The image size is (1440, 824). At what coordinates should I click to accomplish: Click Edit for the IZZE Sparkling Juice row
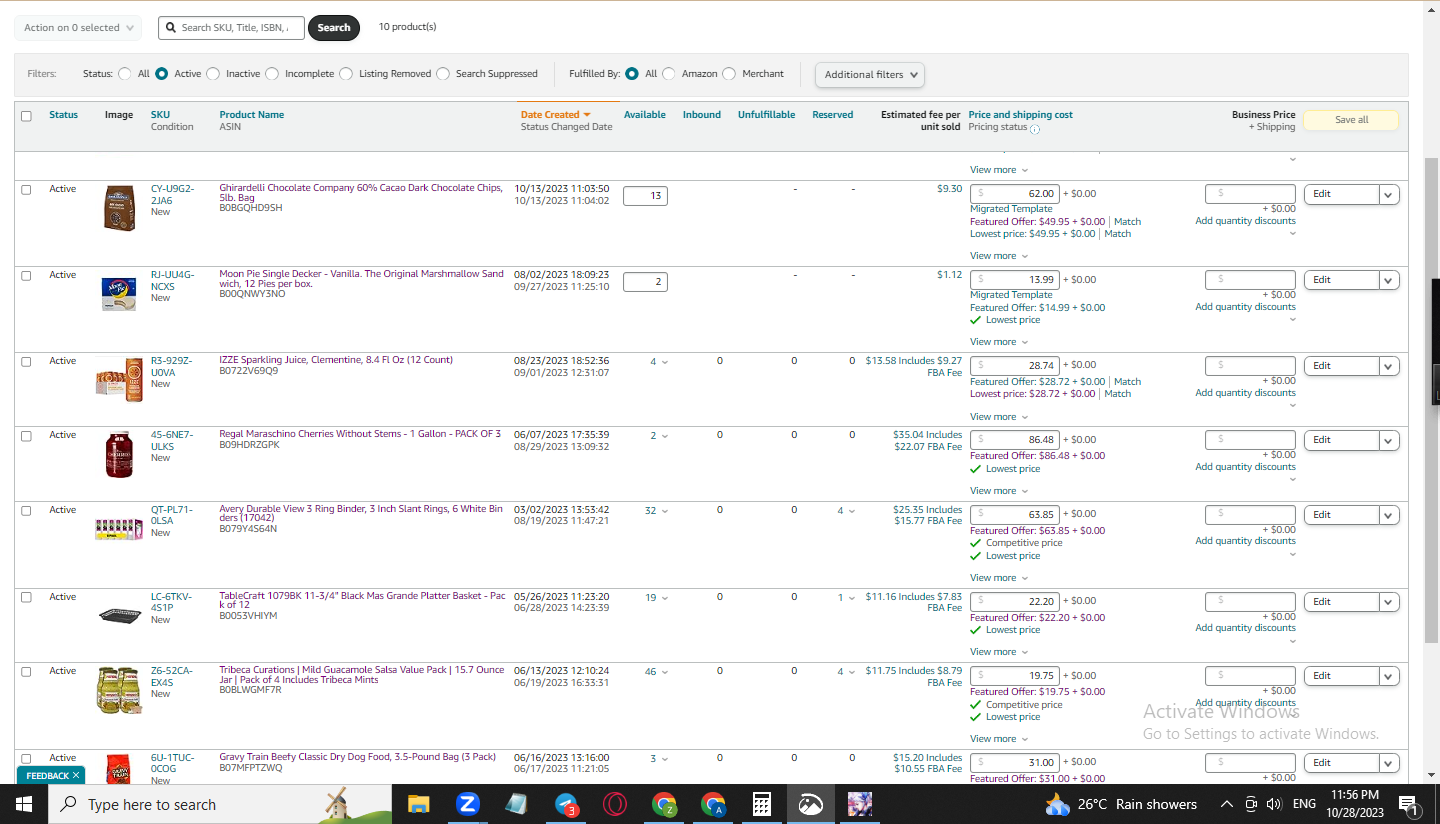(x=1341, y=366)
